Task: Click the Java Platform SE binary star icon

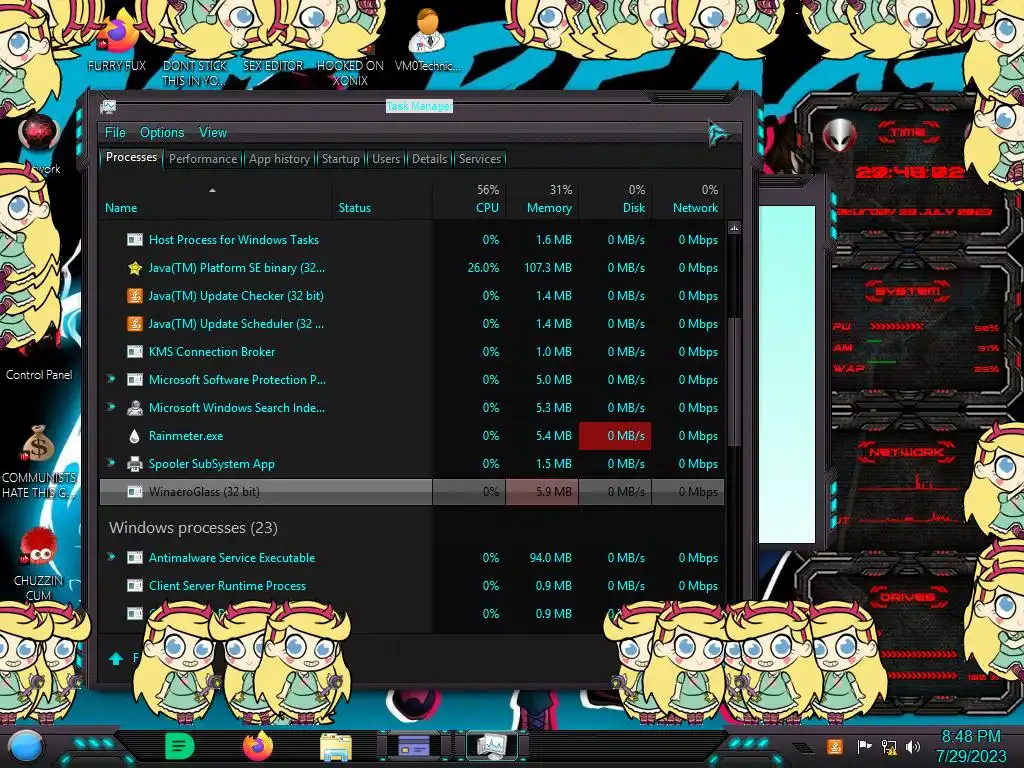Action: pos(135,268)
